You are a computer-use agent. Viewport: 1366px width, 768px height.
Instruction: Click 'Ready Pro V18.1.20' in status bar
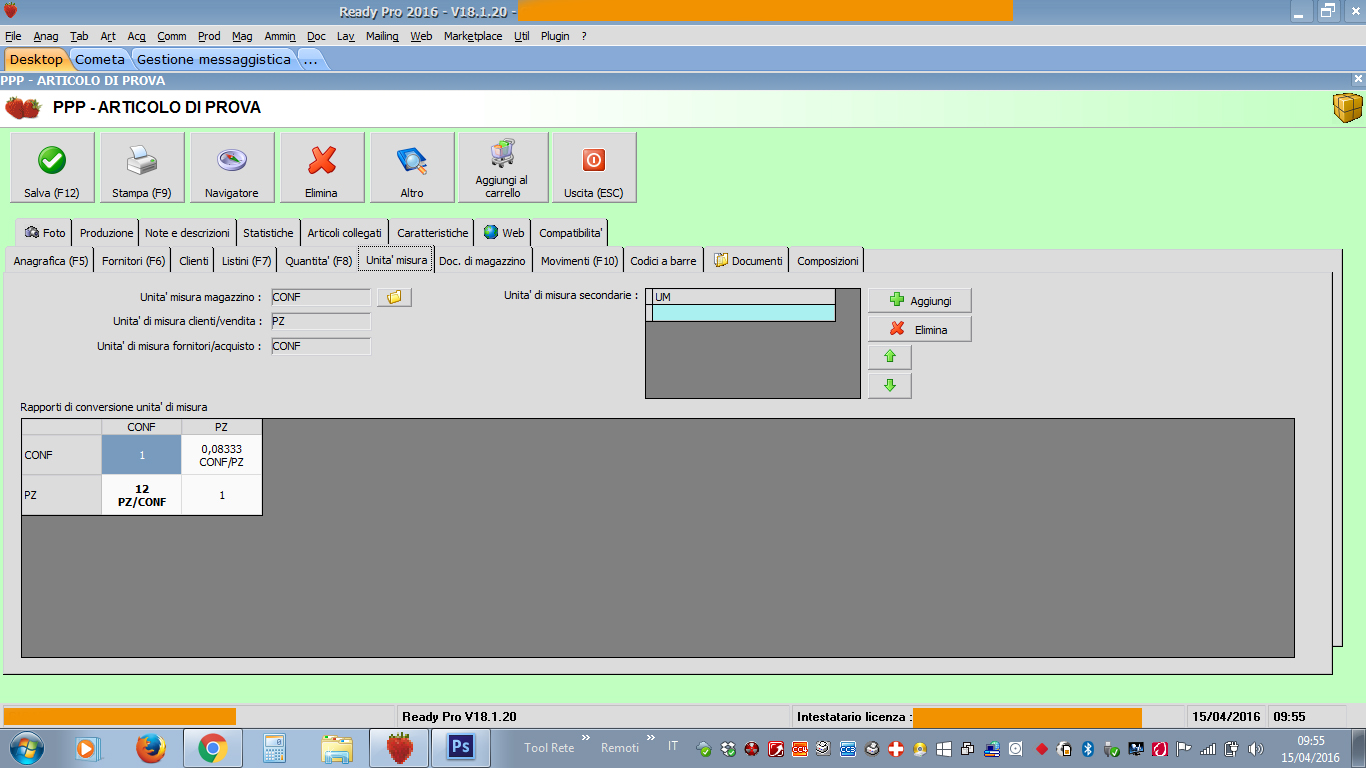459,716
